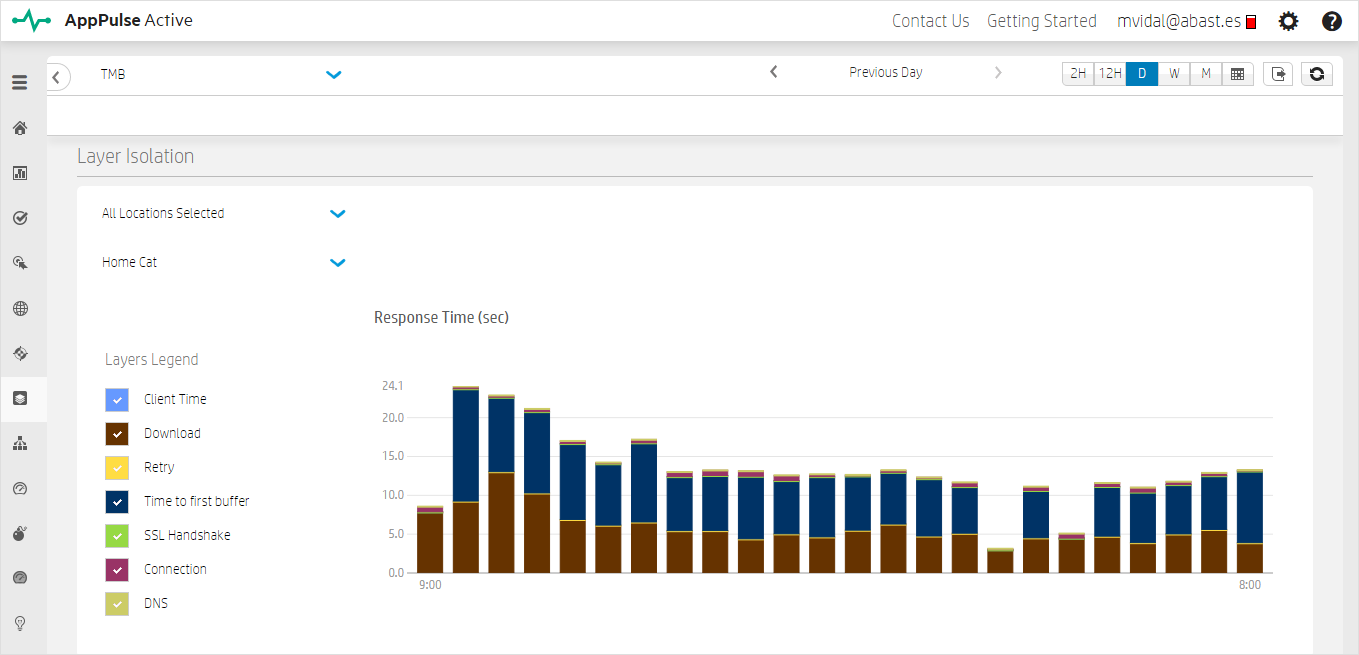Open the help question mark icon

(x=1331, y=21)
